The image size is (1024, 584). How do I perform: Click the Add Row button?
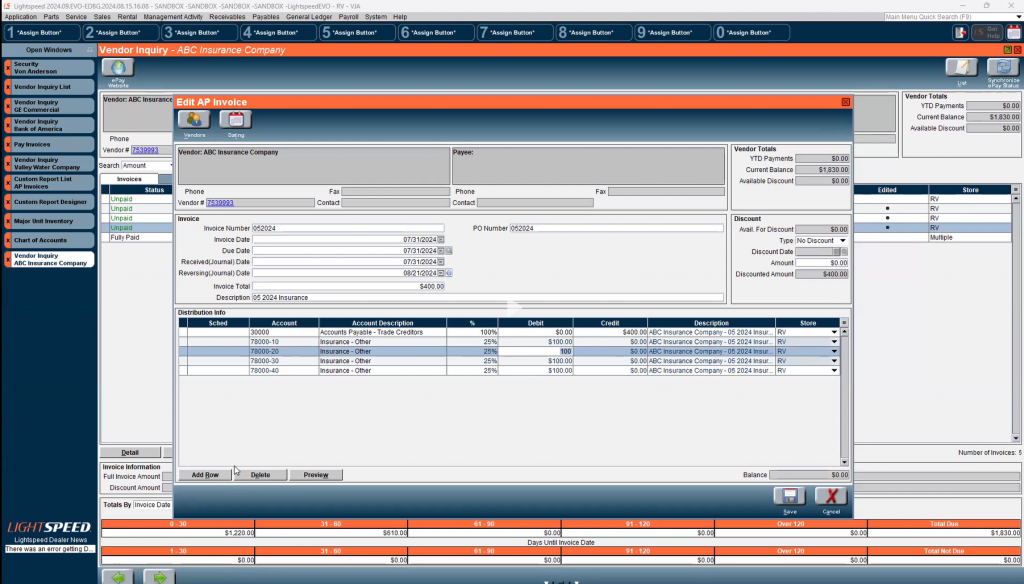205,475
